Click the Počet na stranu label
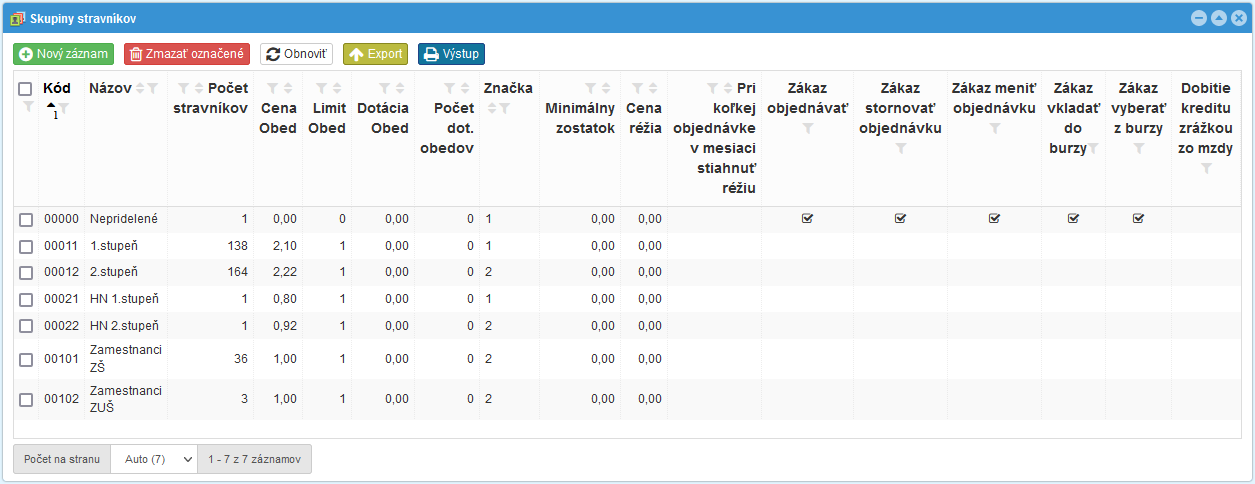Viewport: 1255px width, 484px height. click(62, 459)
